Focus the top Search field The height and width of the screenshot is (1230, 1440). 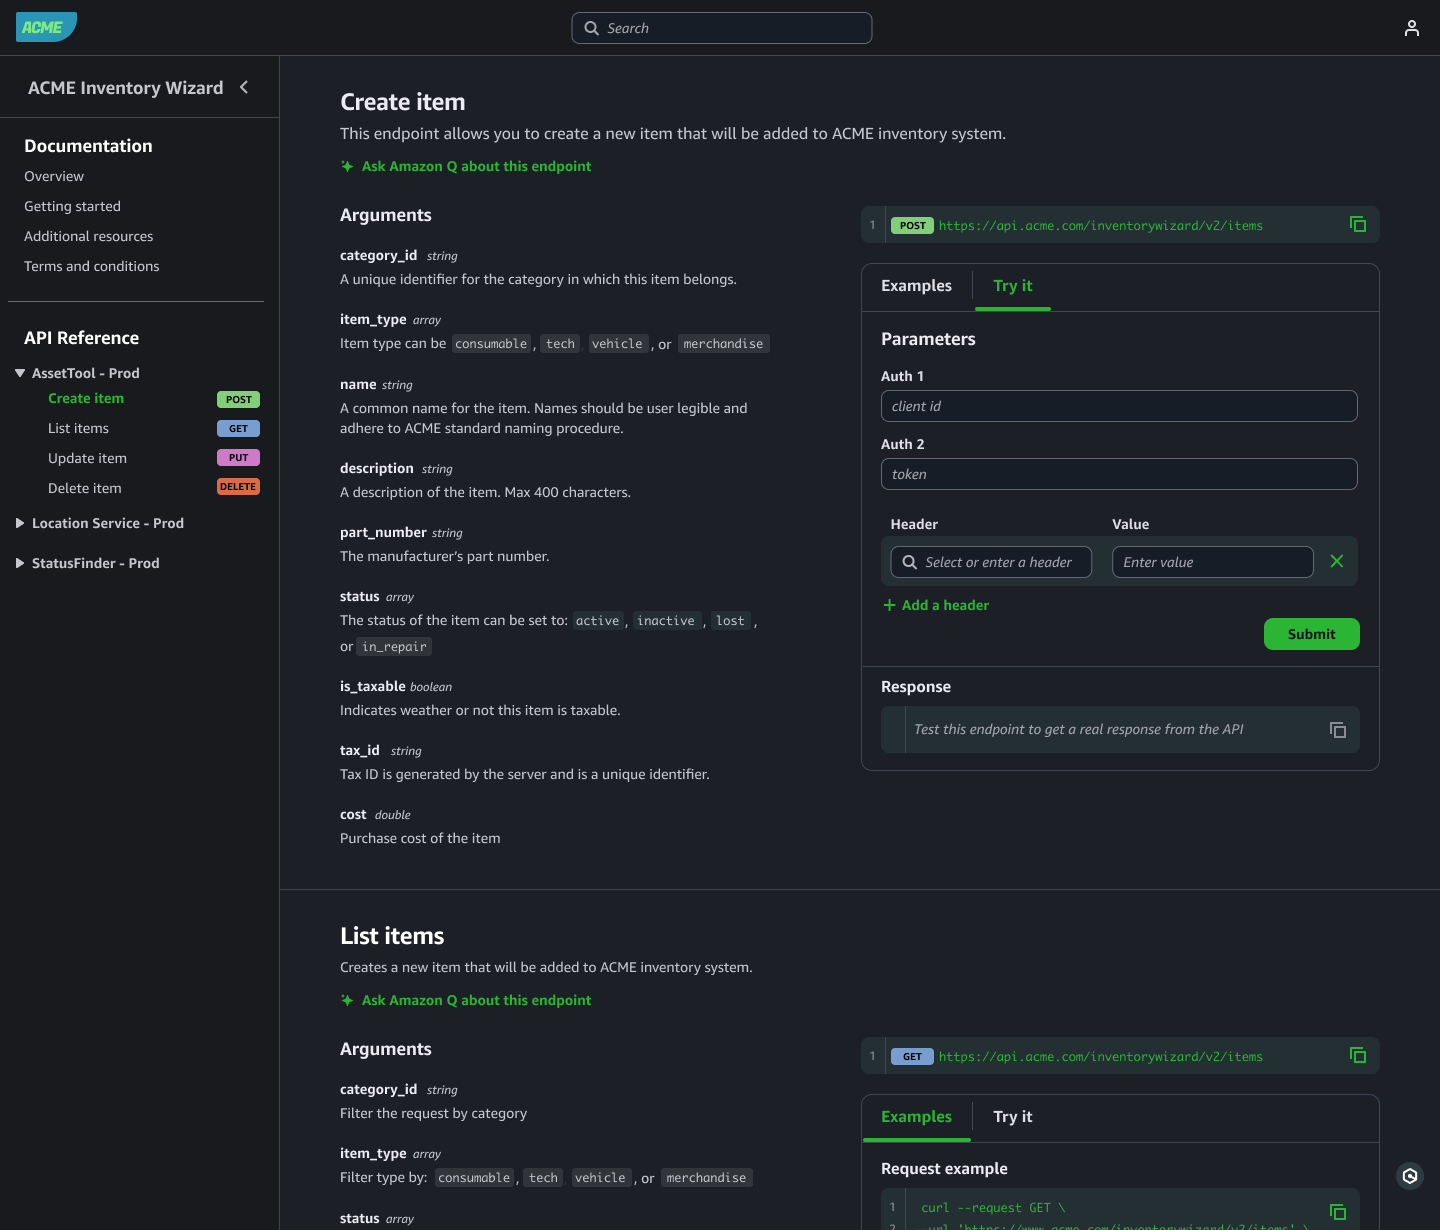pos(721,28)
